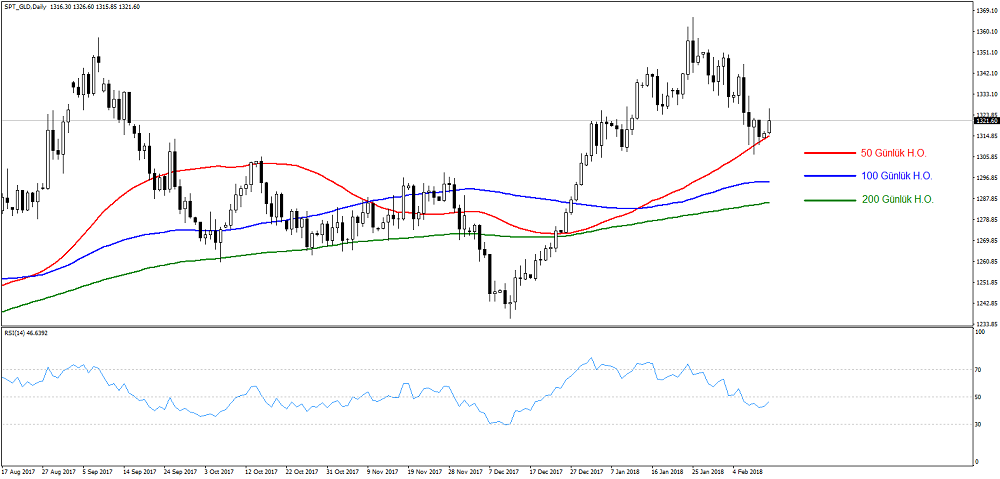Image resolution: width=1000 pixels, height=479 pixels.
Task: Click the 4 Feb 2018 date label
Action: [x=747, y=470]
